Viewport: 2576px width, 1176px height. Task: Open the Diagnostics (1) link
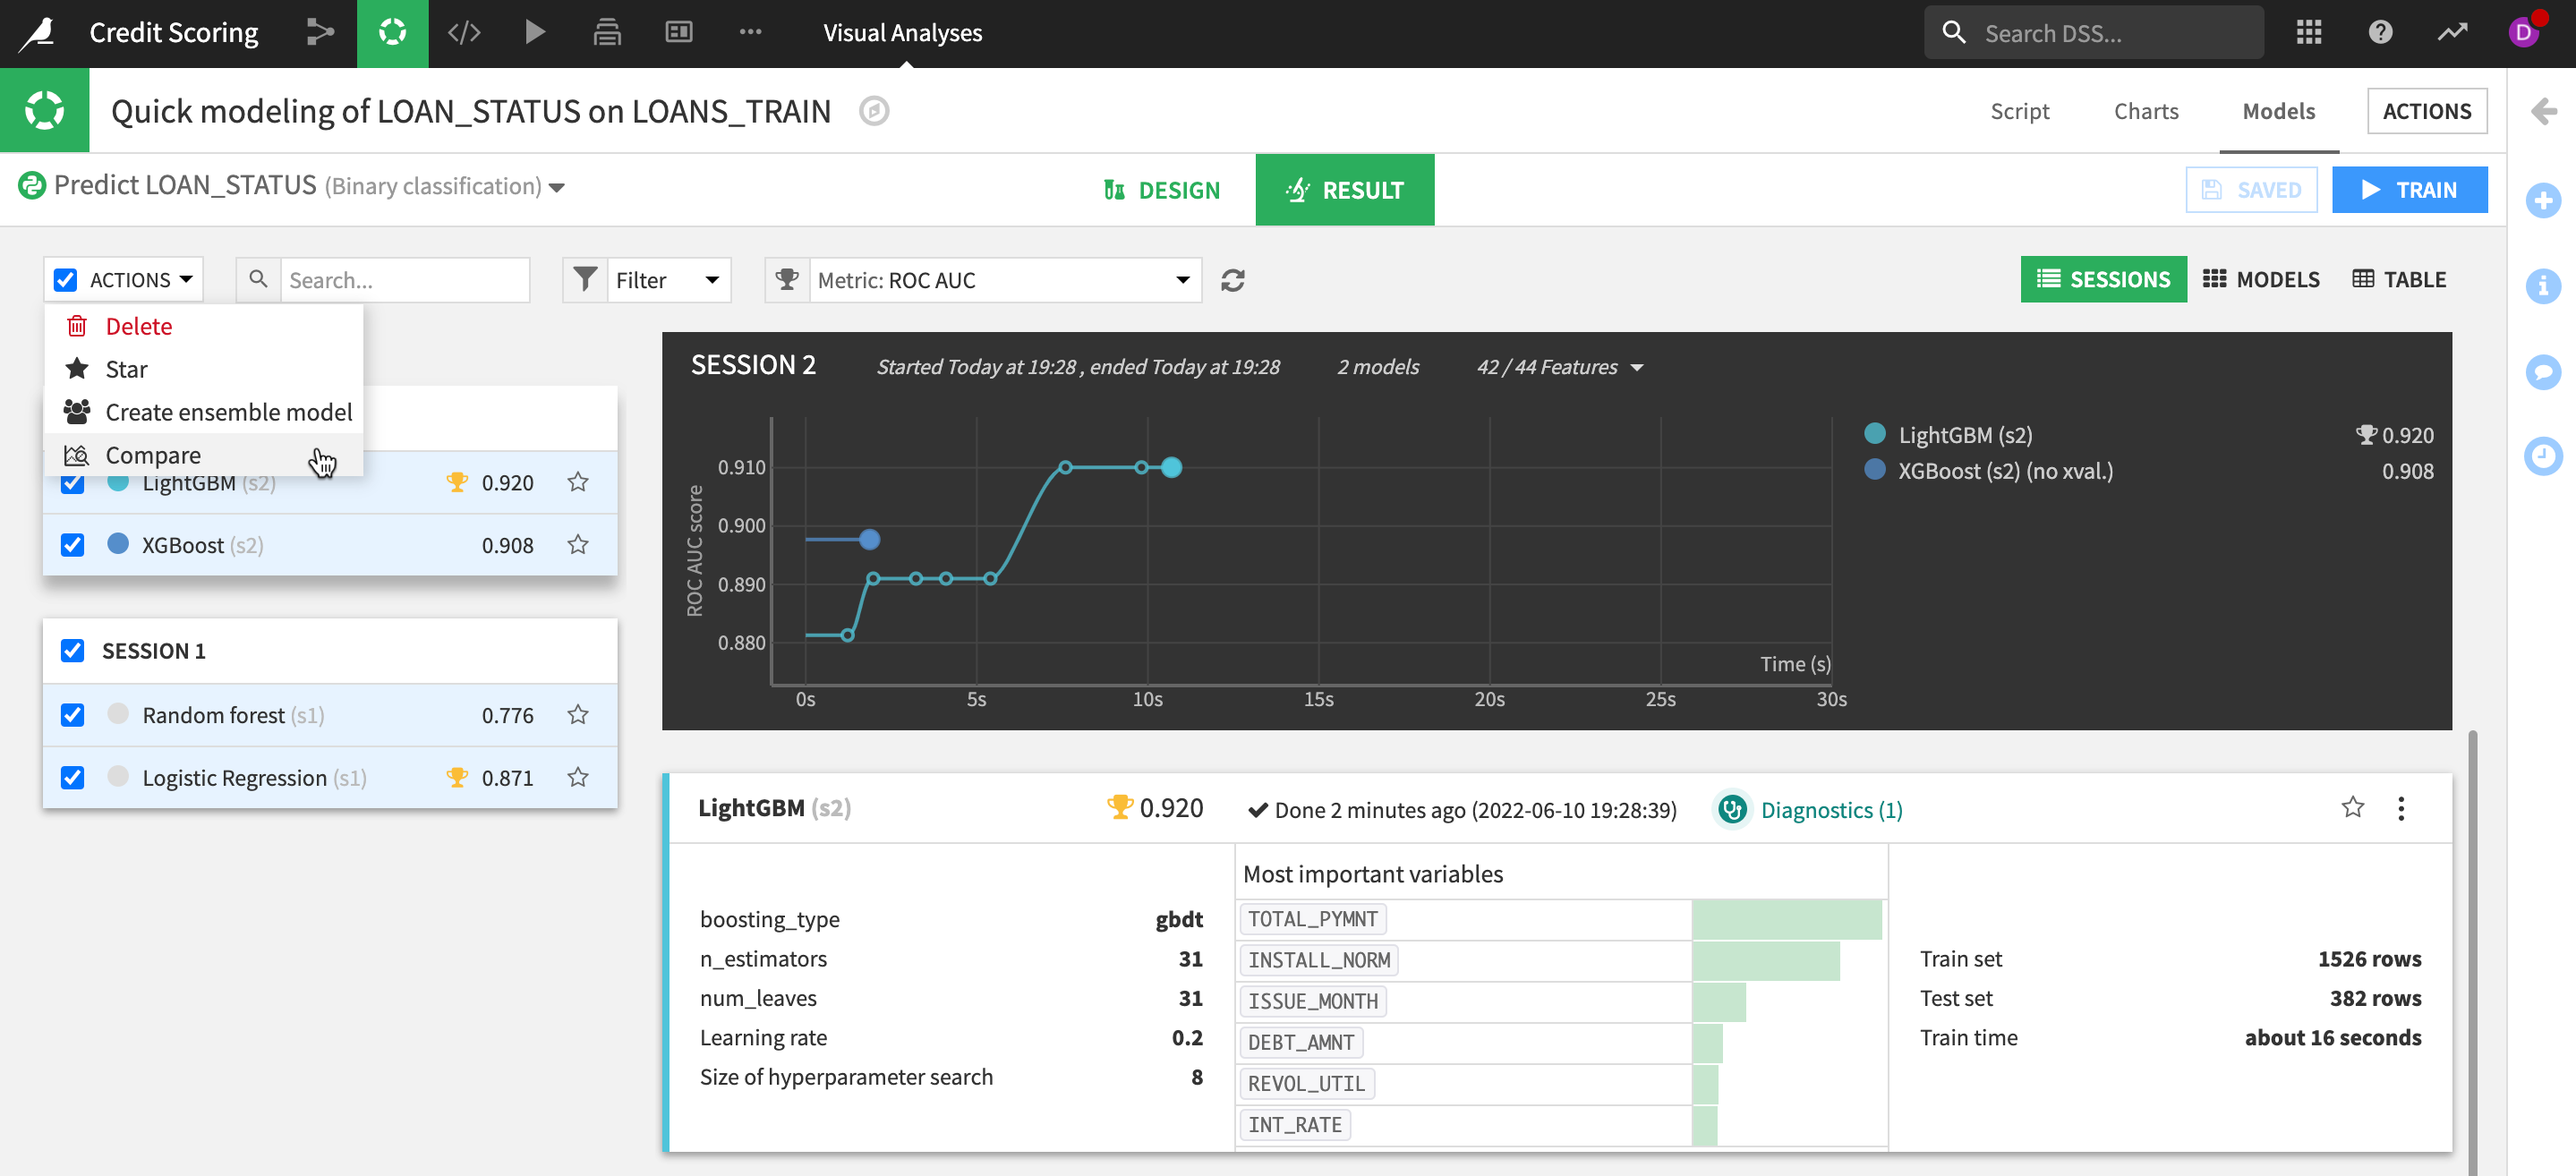[1830, 810]
